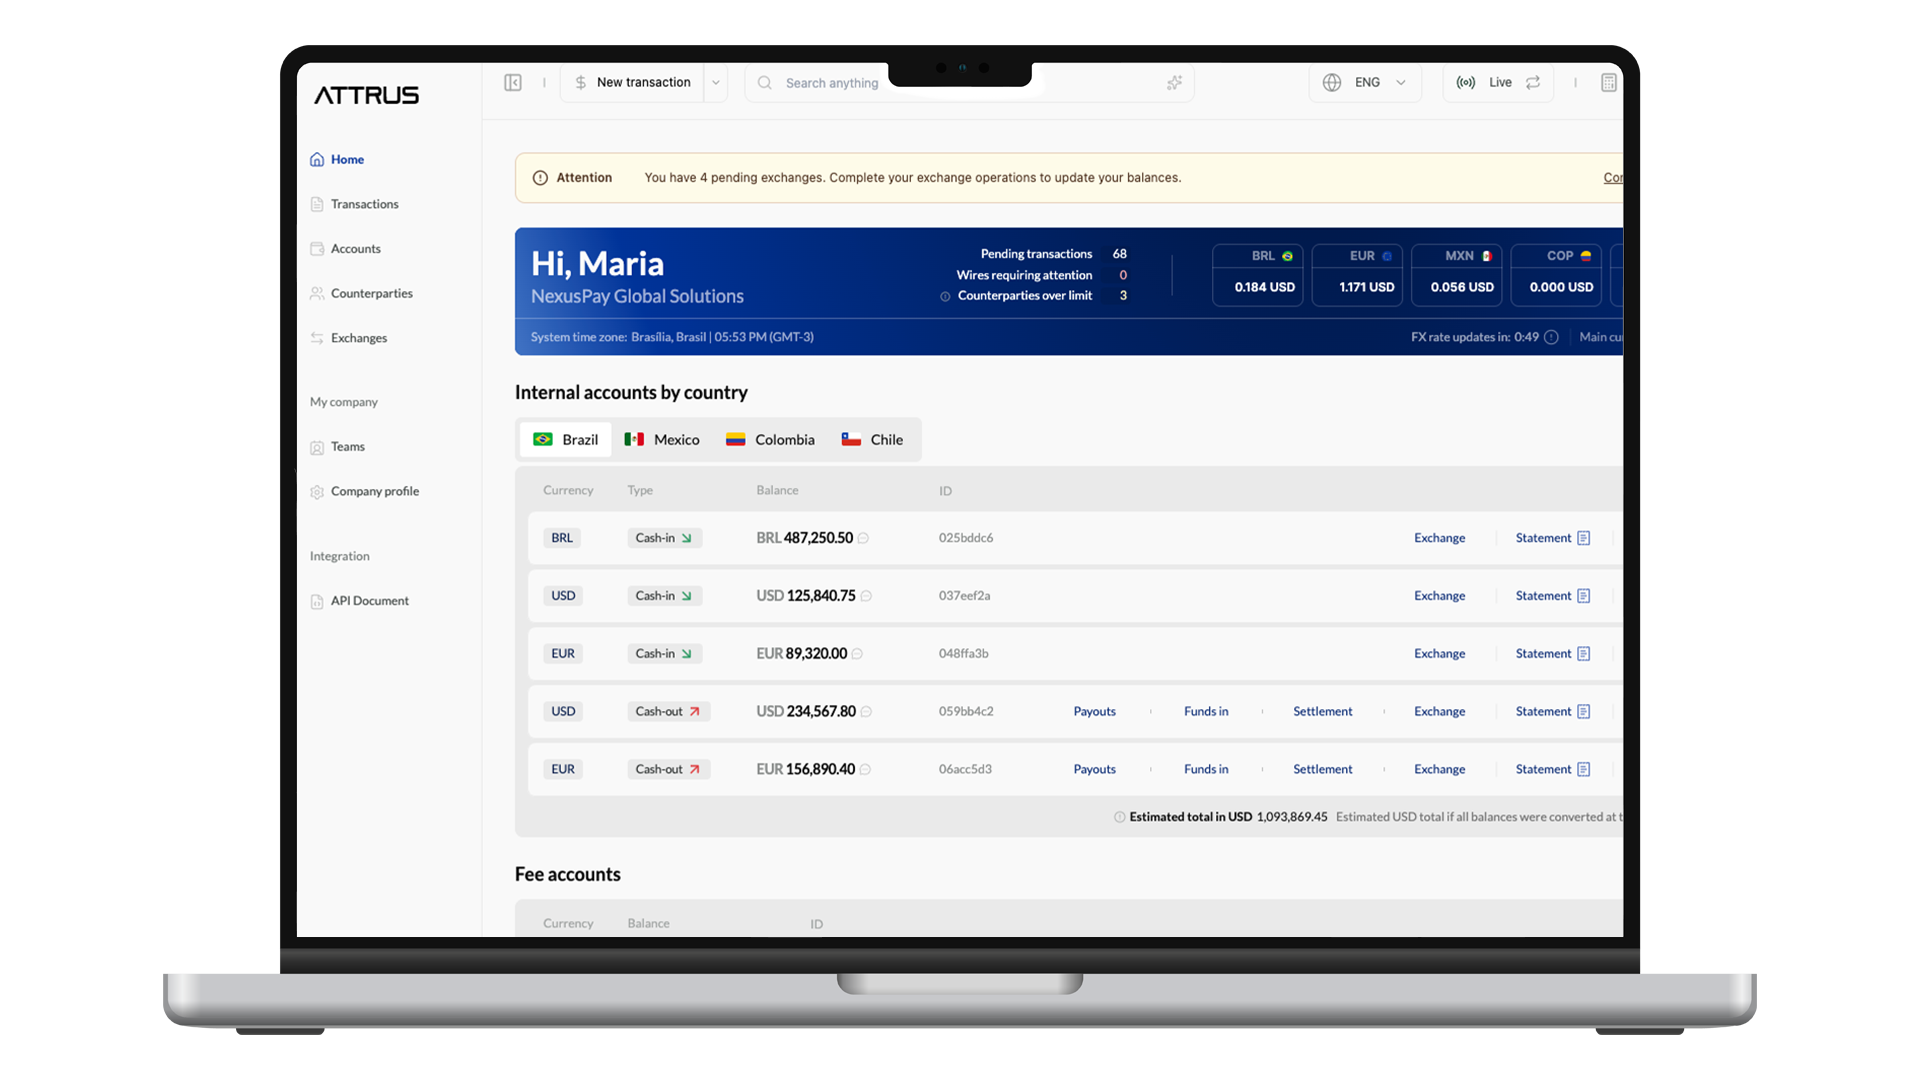The width and height of the screenshot is (1920, 1080).
Task: Switch to the Mexico country tab
Action: click(662, 440)
